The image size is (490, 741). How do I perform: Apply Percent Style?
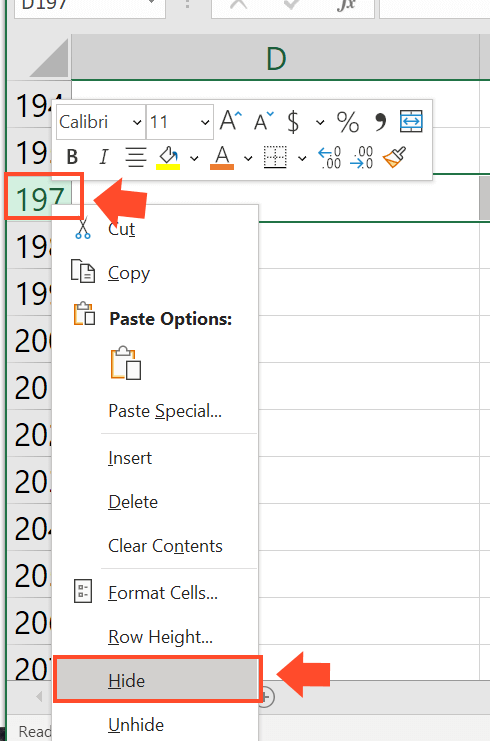click(x=348, y=122)
